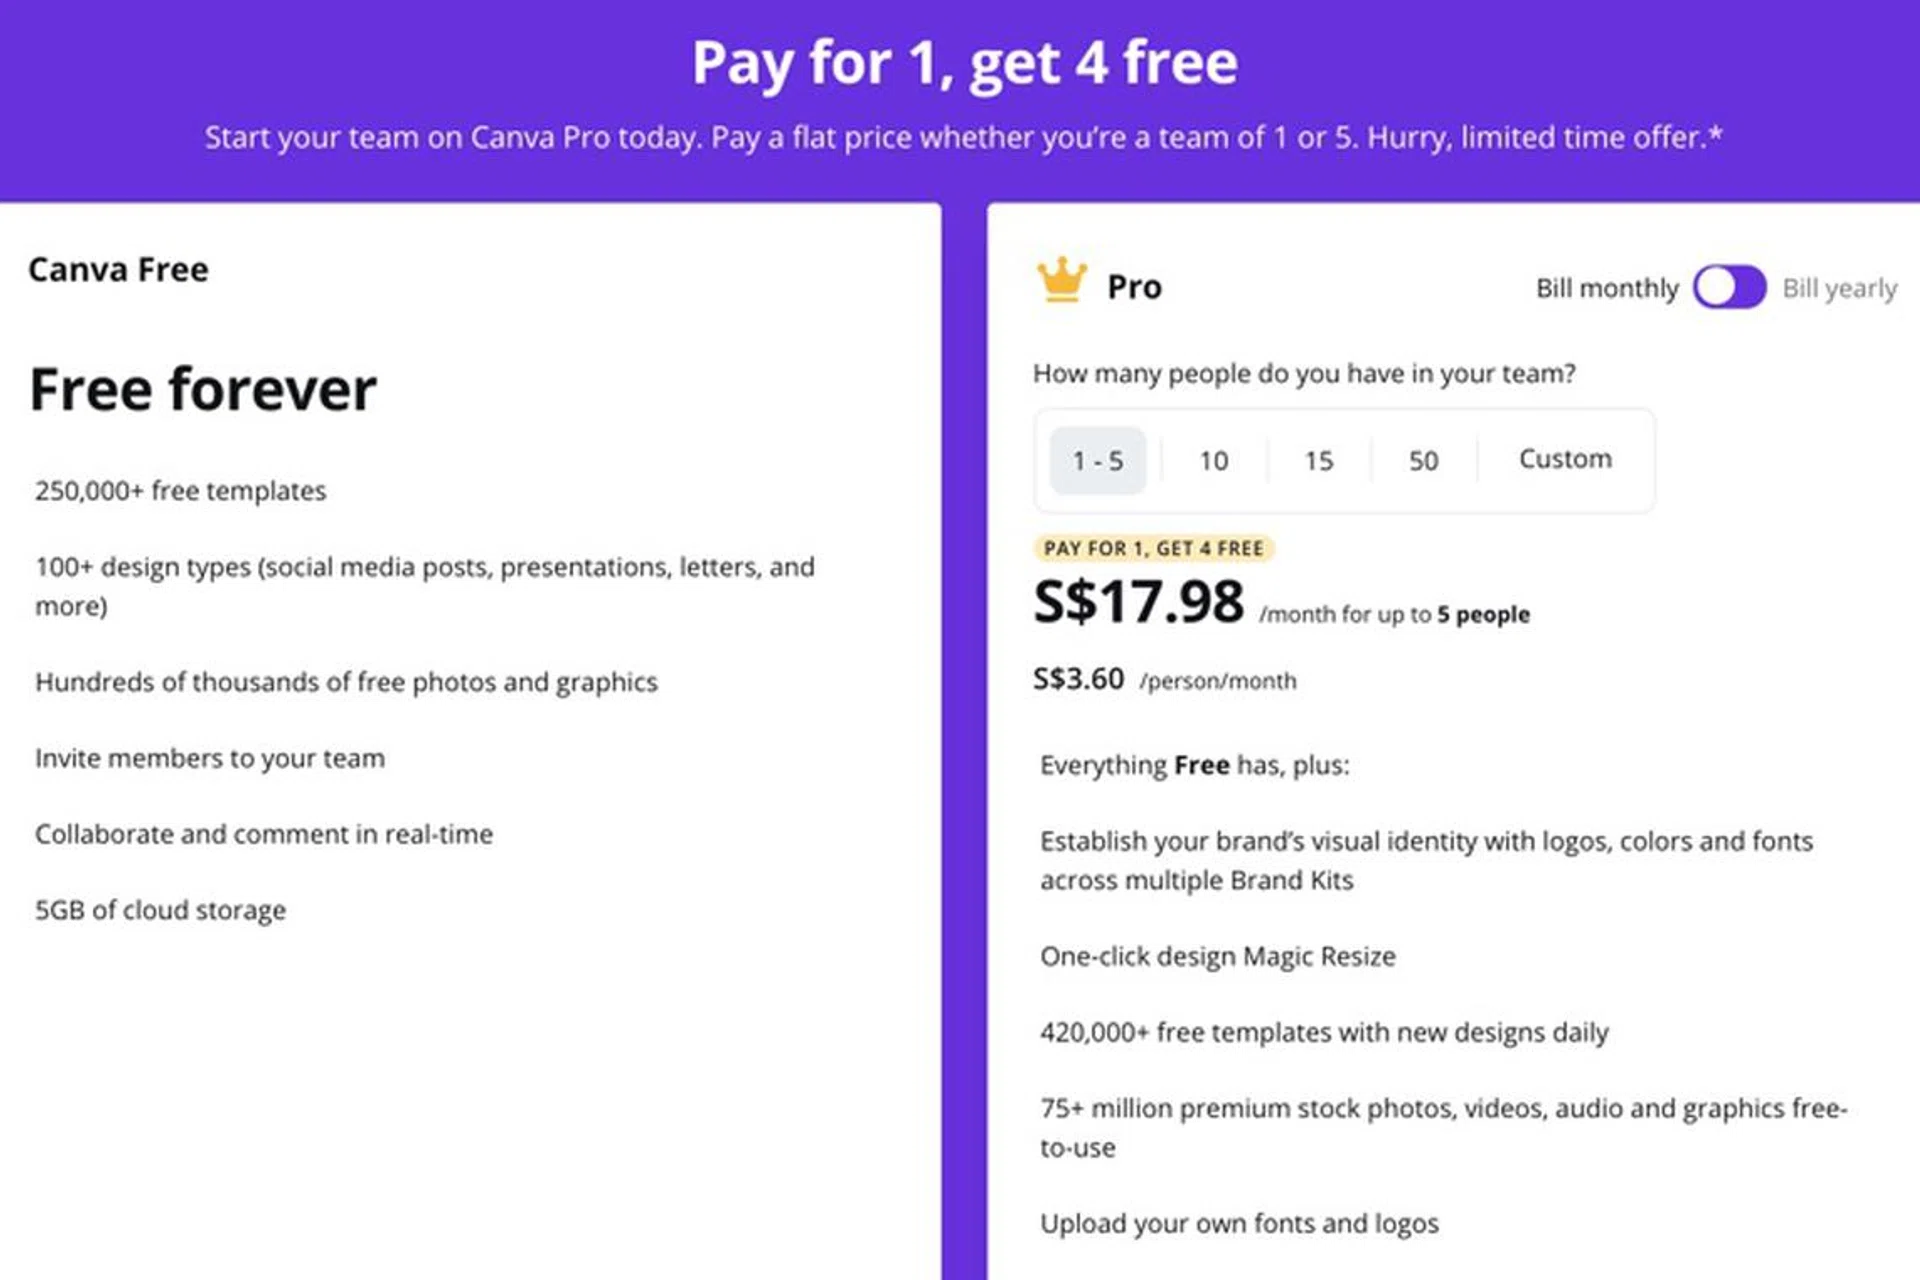
Task: Click the gold crown Pro icon
Action: 1061,280
